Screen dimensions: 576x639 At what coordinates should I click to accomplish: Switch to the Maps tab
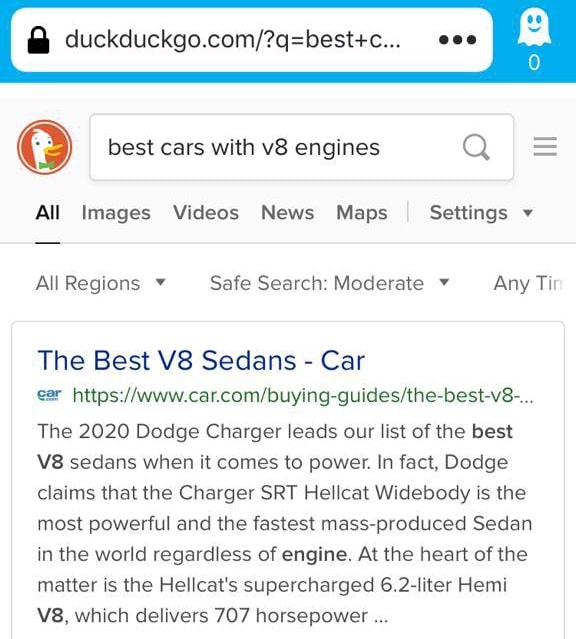point(362,213)
